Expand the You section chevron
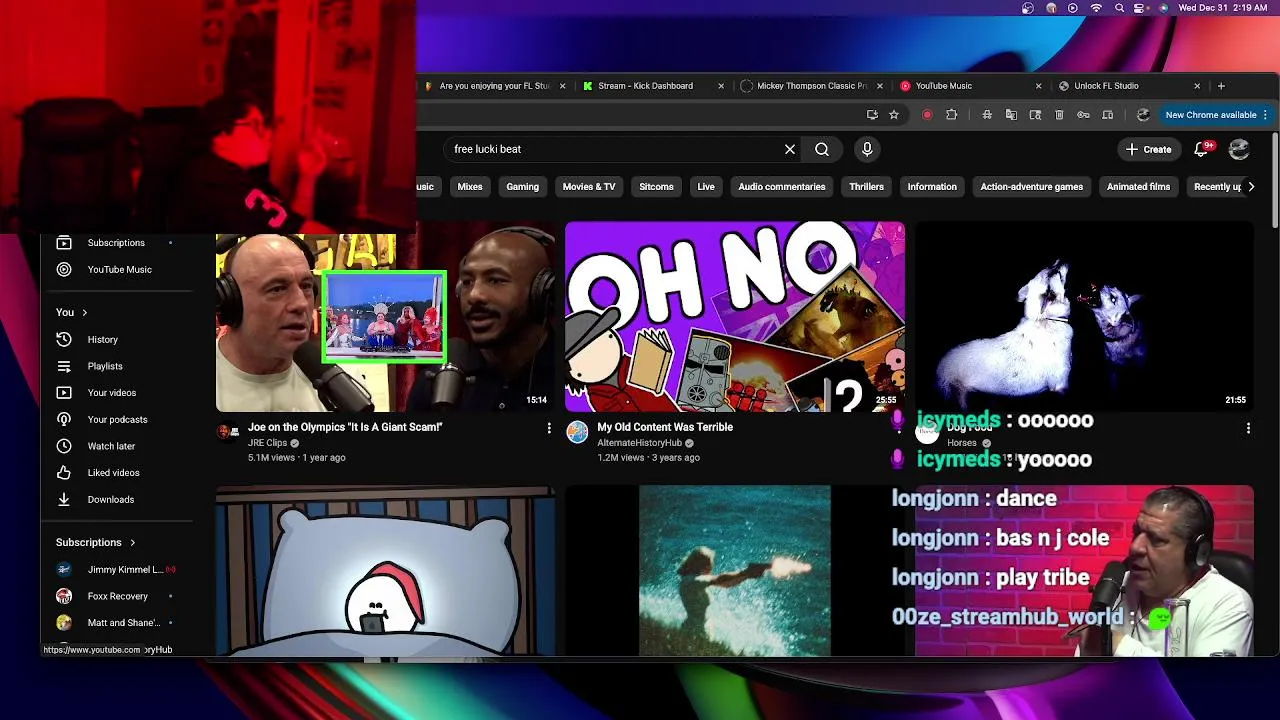 (x=85, y=313)
